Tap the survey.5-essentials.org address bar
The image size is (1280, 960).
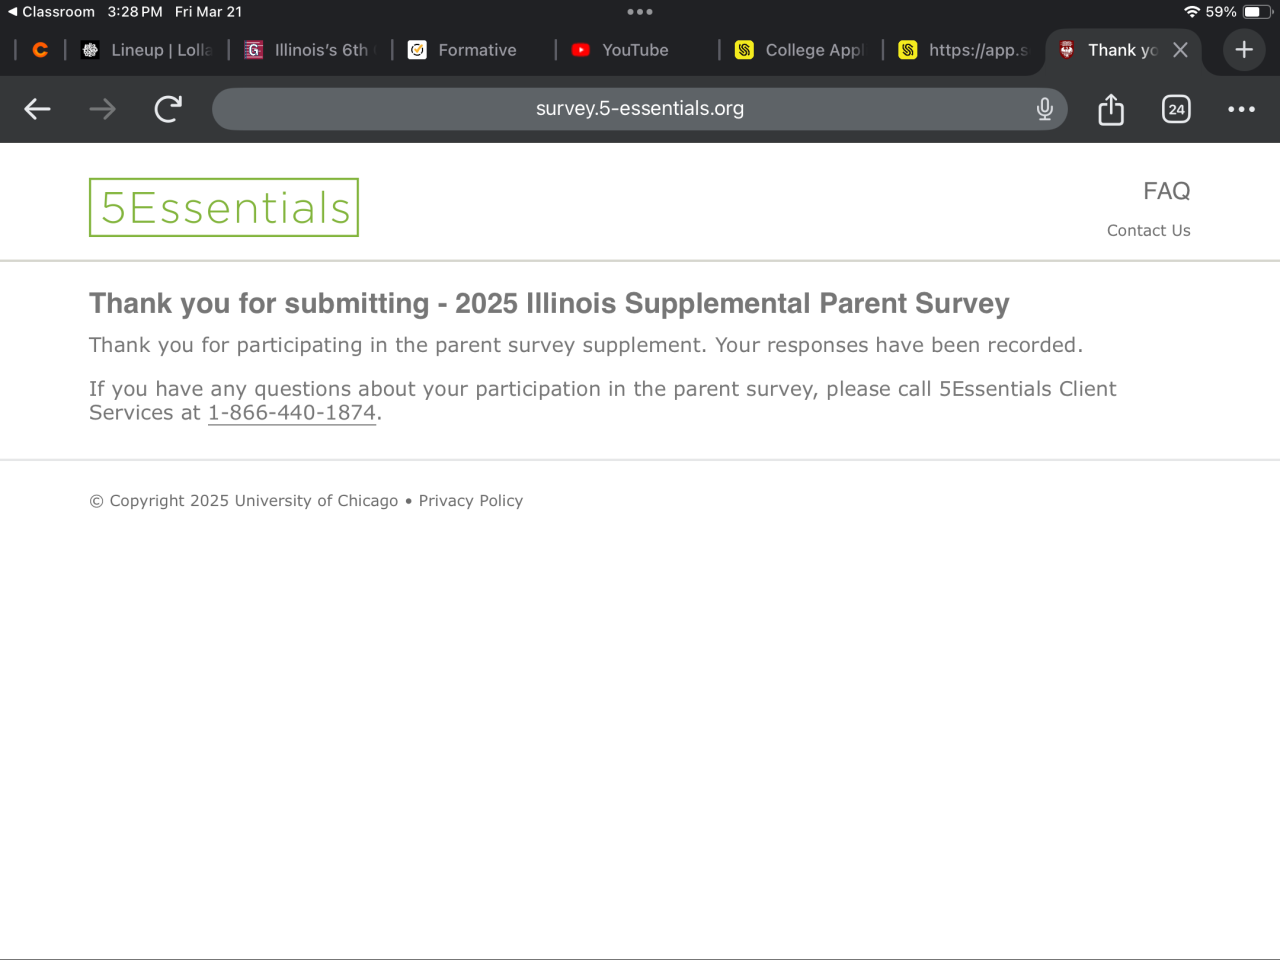tap(640, 109)
